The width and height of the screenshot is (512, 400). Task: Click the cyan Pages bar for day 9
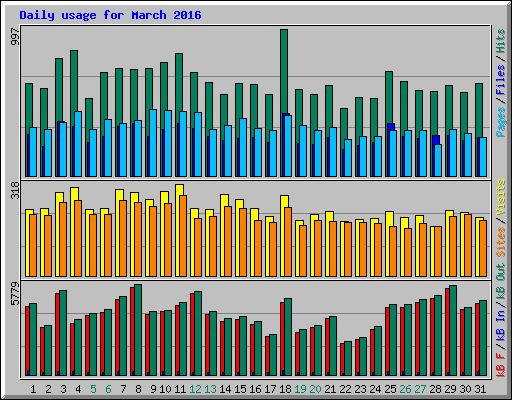pos(153,143)
